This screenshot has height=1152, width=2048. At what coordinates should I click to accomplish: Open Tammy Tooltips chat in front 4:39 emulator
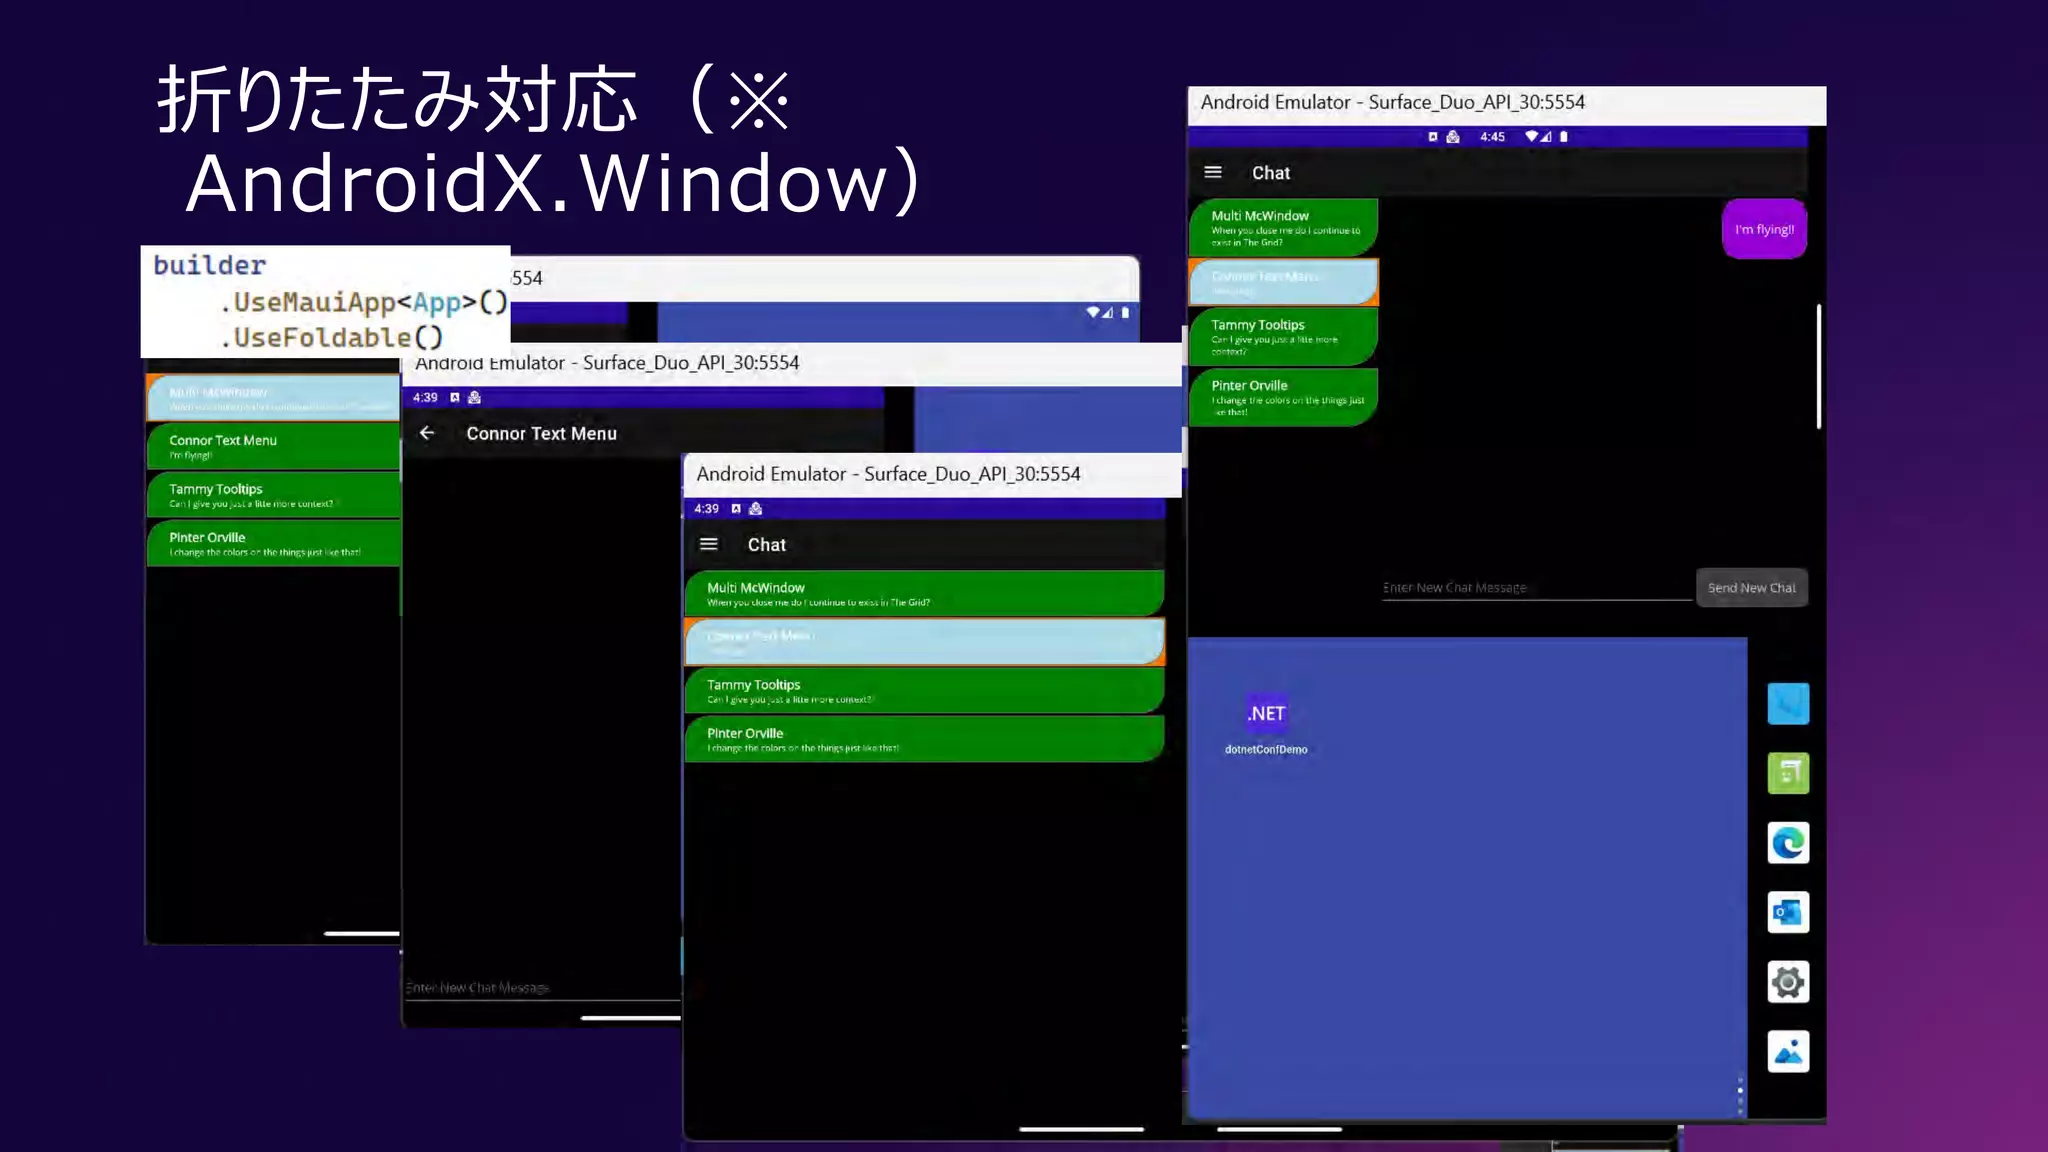click(x=925, y=691)
